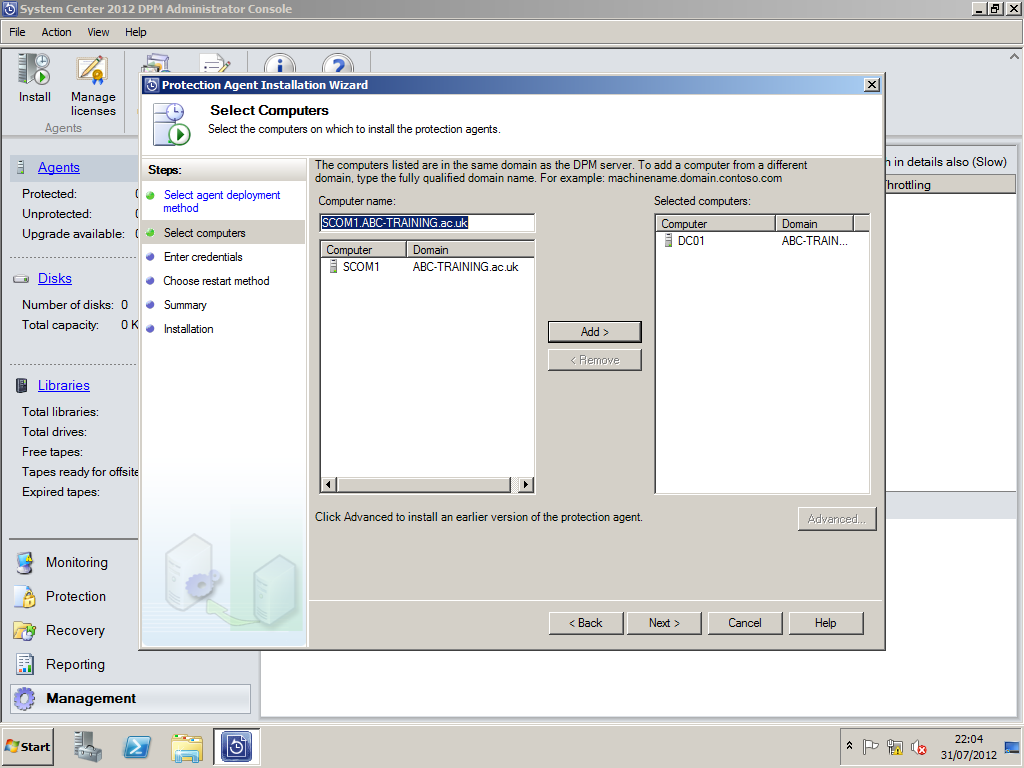Launch PowerShell from the taskbar

(137, 746)
